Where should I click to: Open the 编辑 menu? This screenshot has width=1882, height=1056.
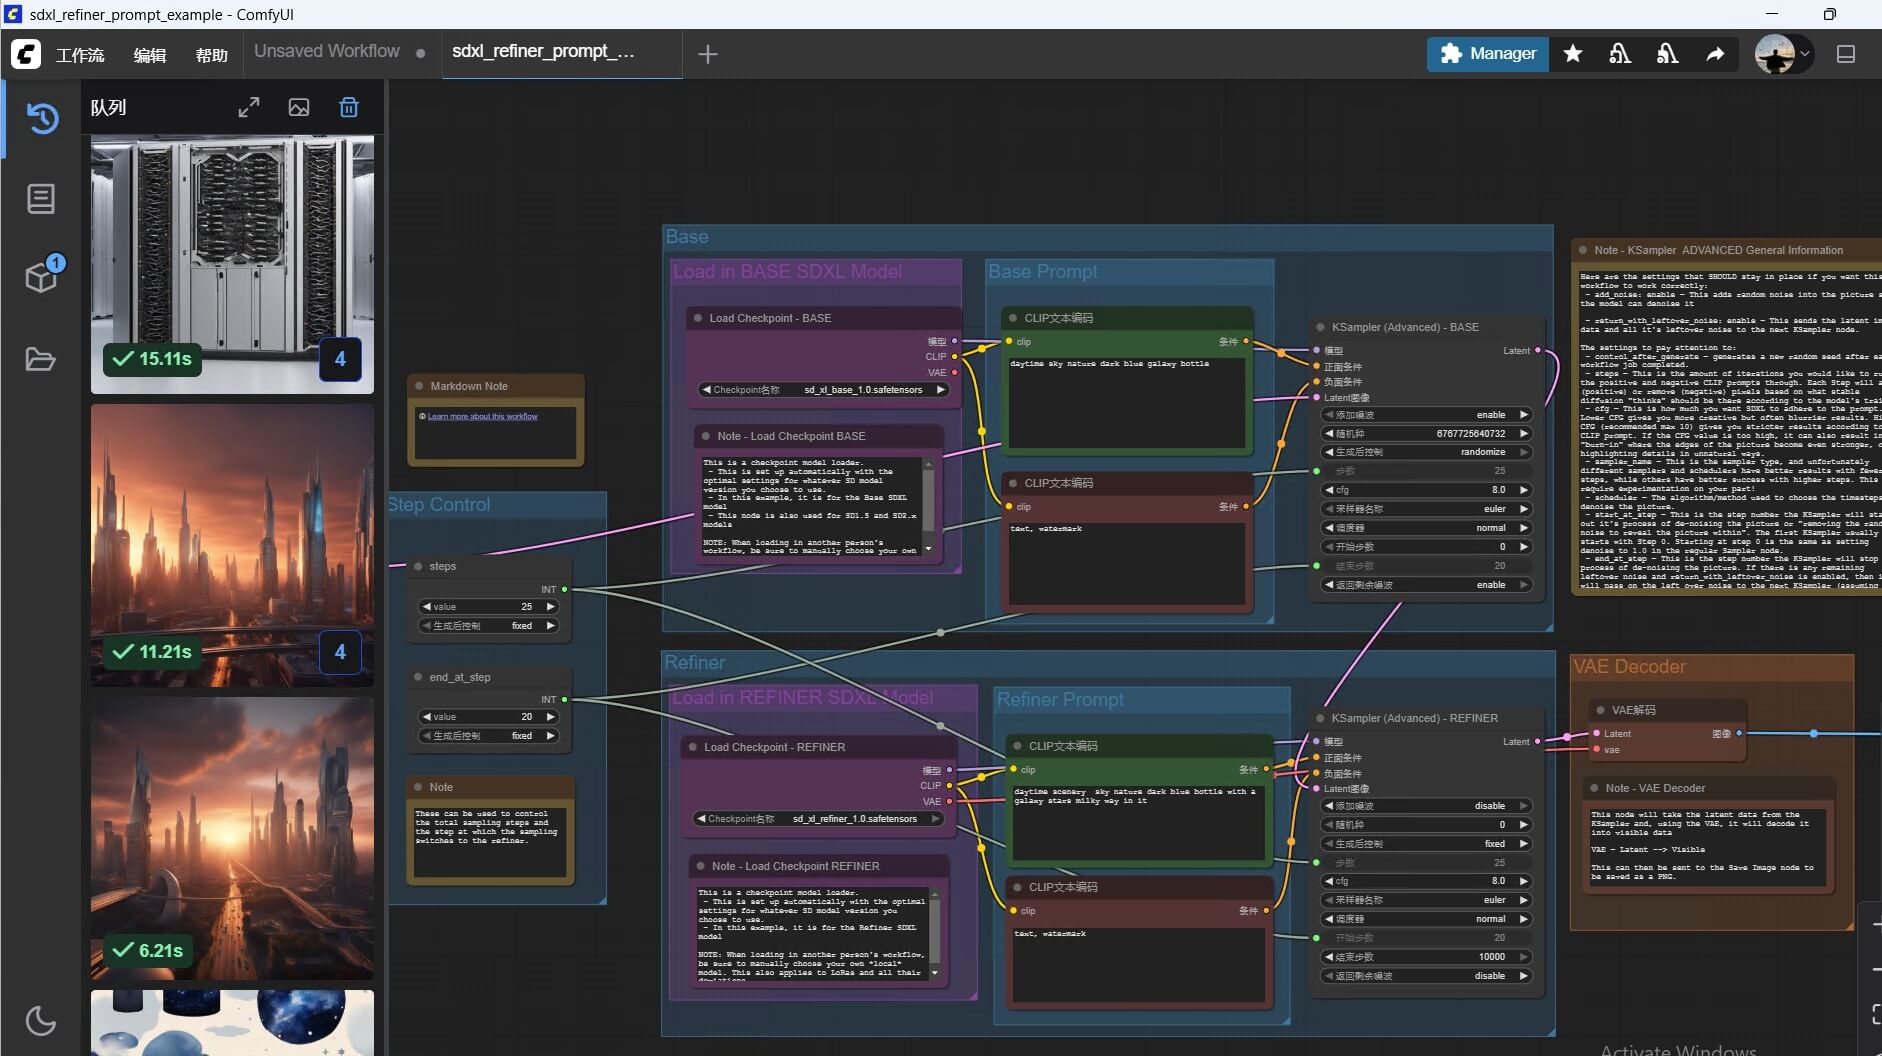tap(150, 55)
